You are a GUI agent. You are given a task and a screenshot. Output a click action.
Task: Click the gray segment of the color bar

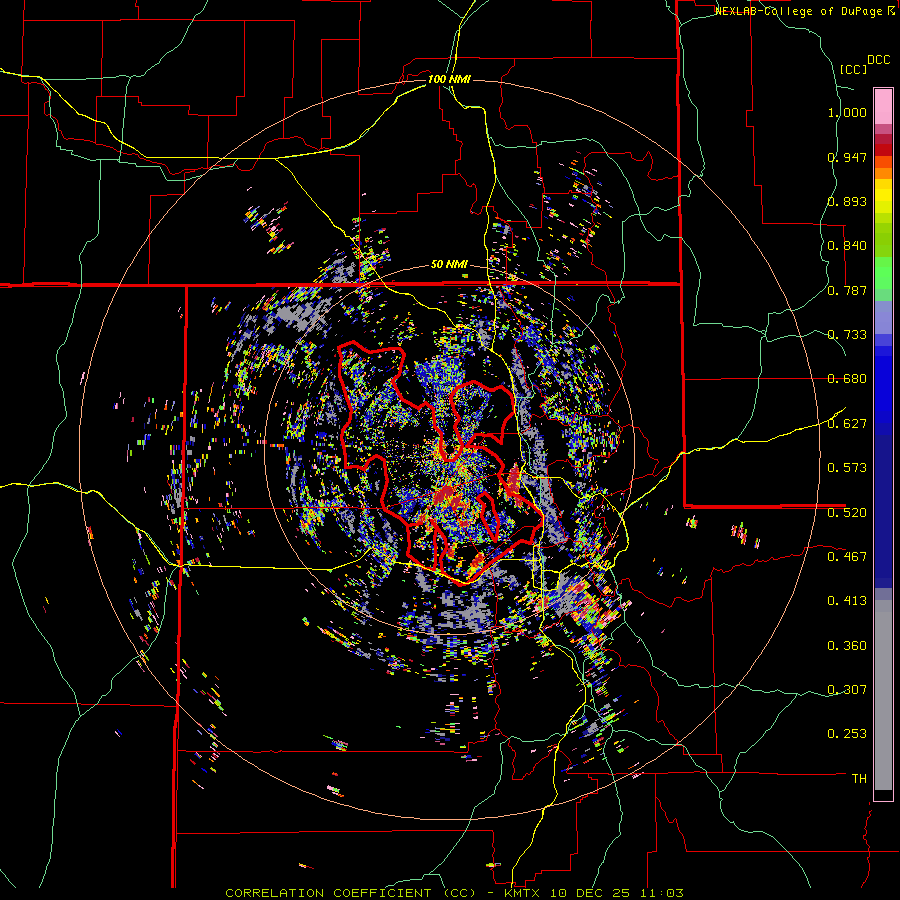pos(883,695)
